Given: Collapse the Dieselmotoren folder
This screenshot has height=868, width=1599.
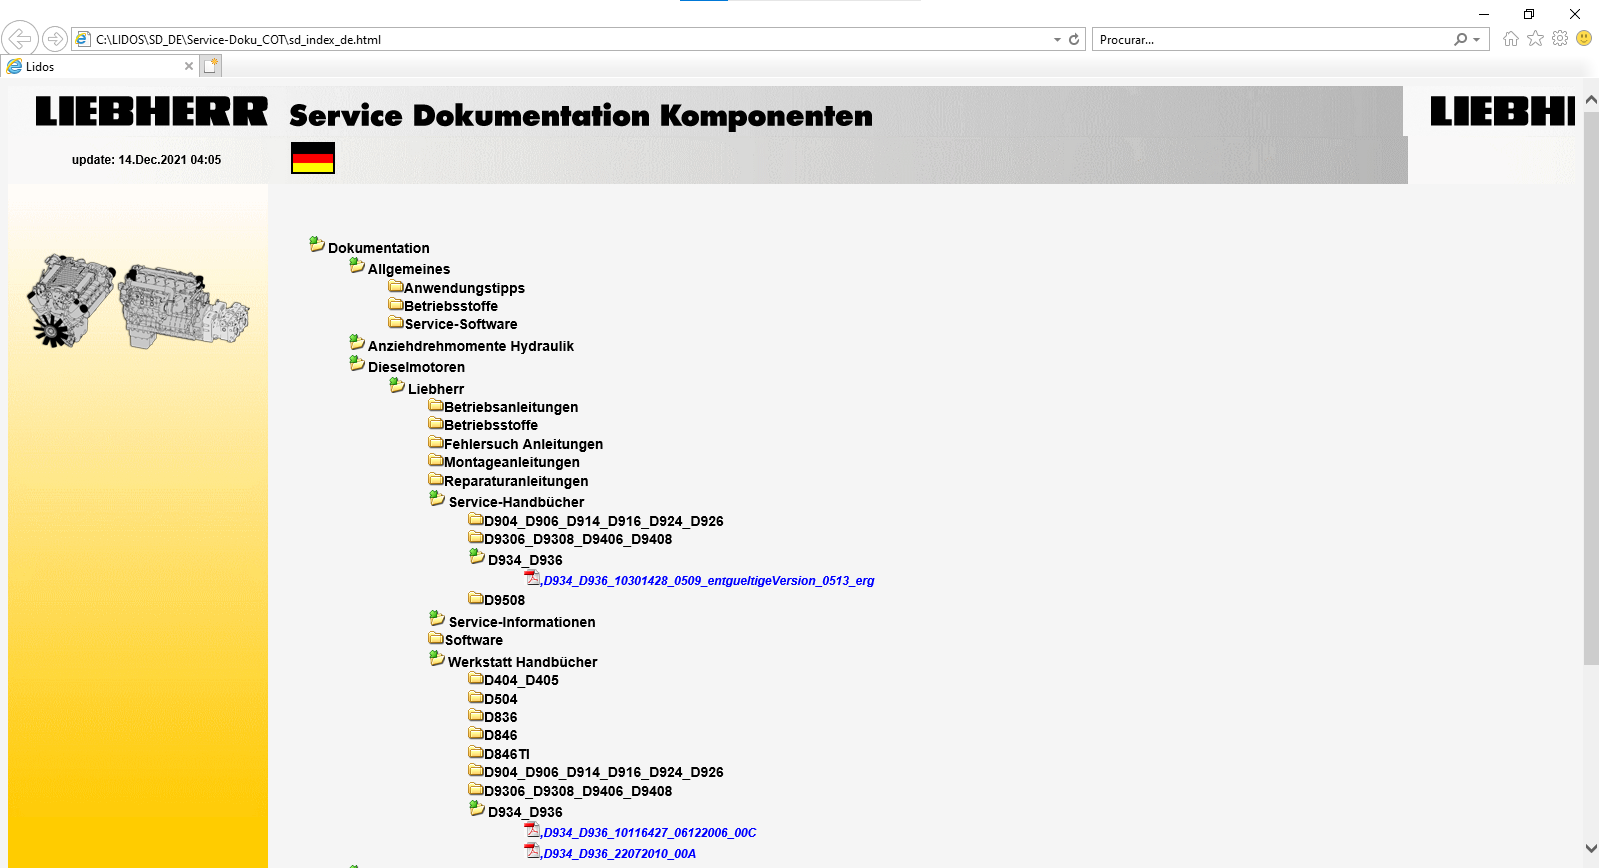Looking at the screenshot, I should point(357,363).
